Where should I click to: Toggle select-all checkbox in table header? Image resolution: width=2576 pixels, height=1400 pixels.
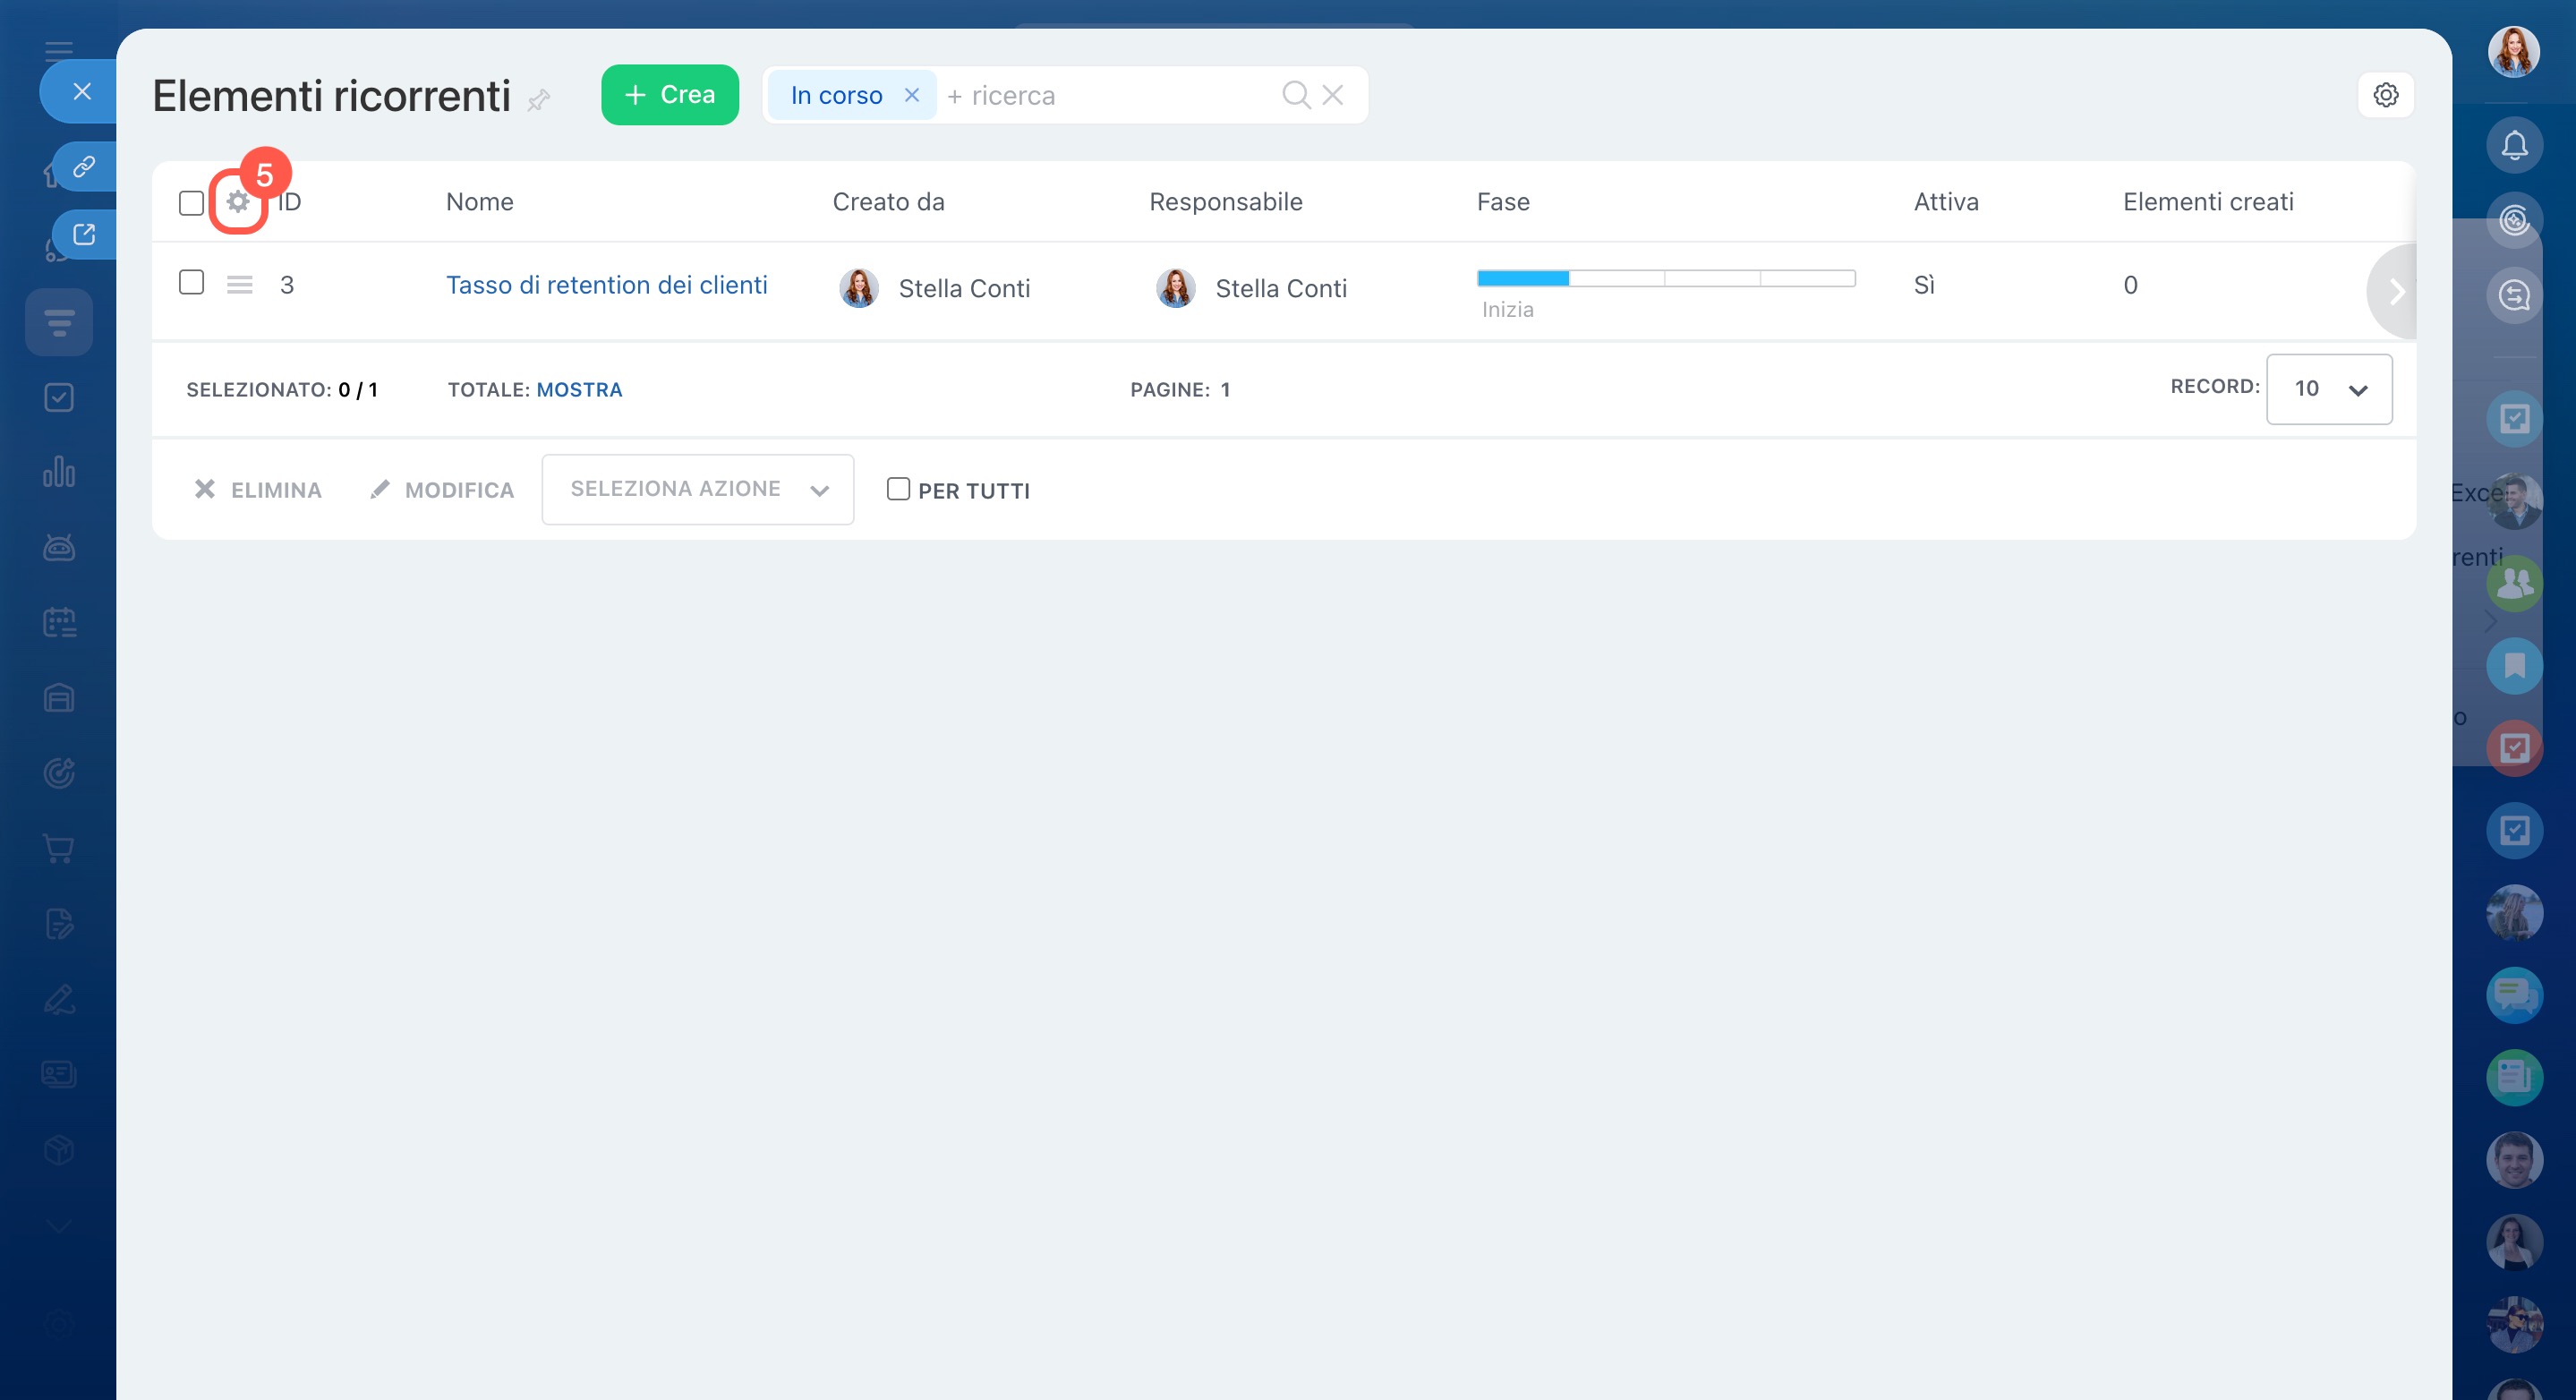coord(191,203)
